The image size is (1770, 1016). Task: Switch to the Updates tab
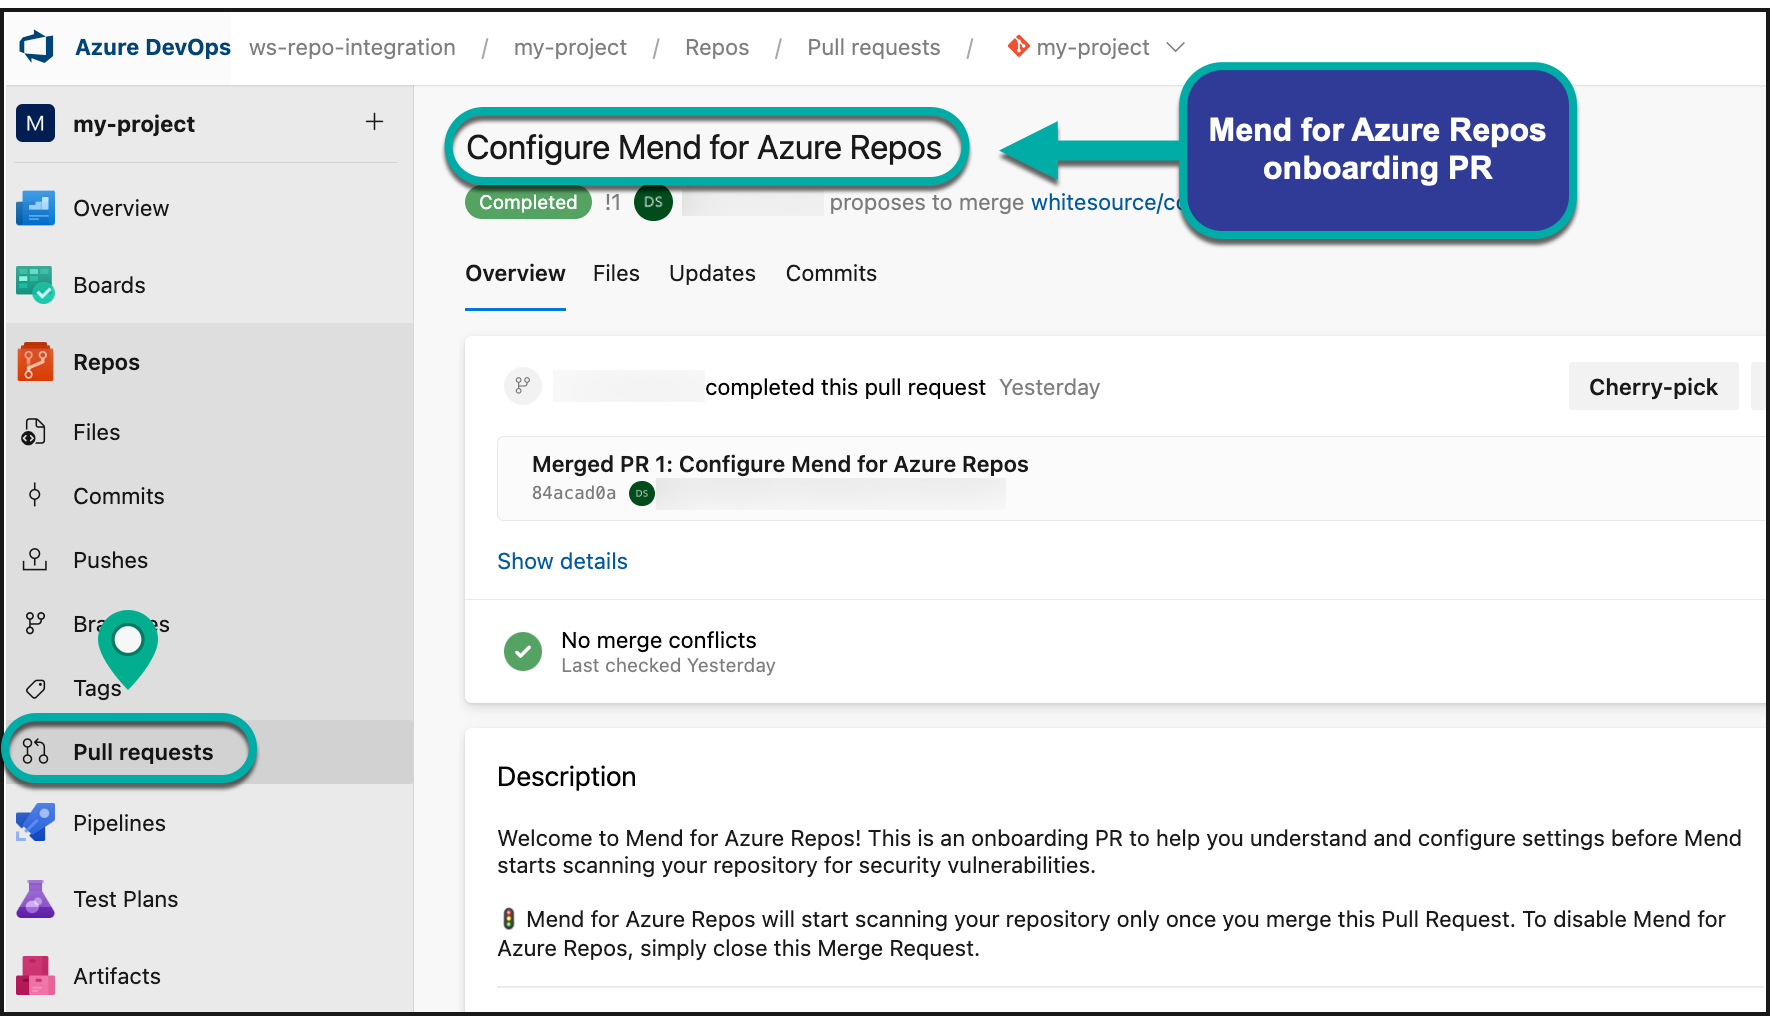pyautogui.click(x=712, y=273)
